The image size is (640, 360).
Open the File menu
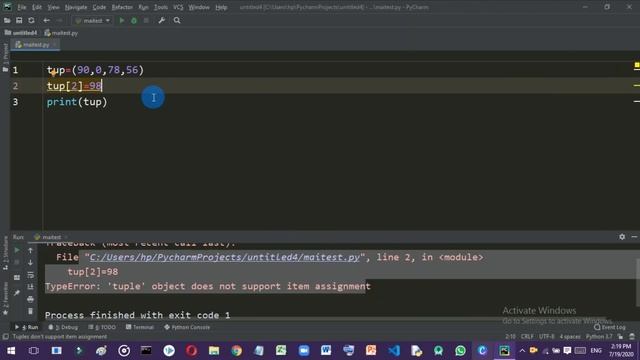pos(22,7)
